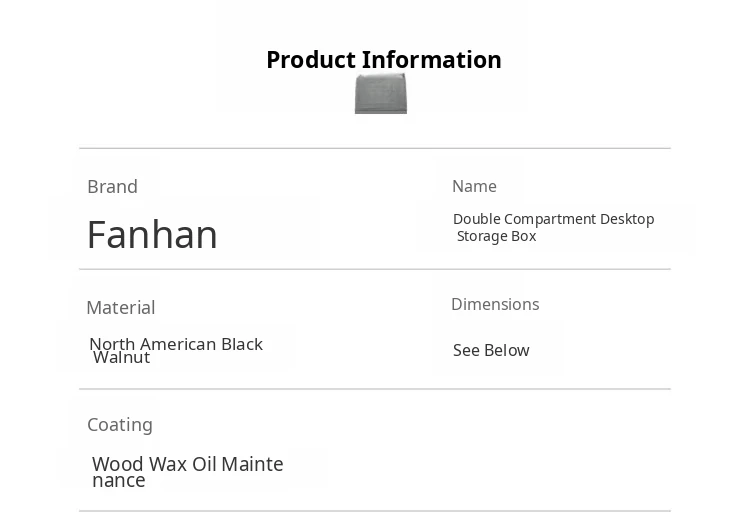The image size is (750, 524).
Task: Click the "Double Compartment Desktop" text line
Action: click(x=553, y=219)
